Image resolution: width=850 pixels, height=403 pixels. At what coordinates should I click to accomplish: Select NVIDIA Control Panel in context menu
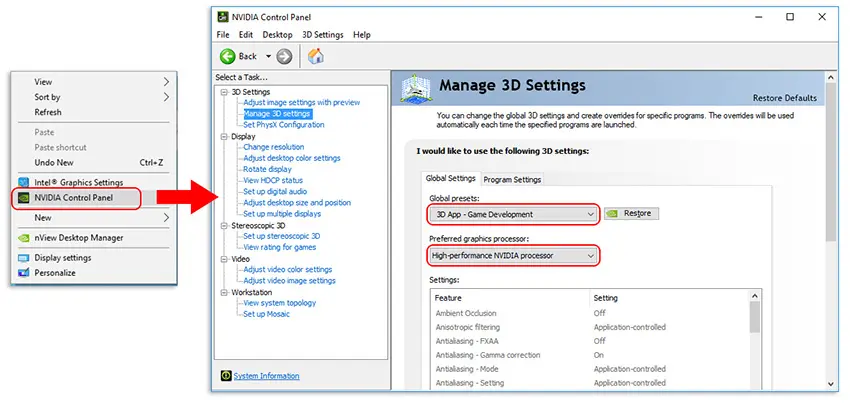coord(76,197)
